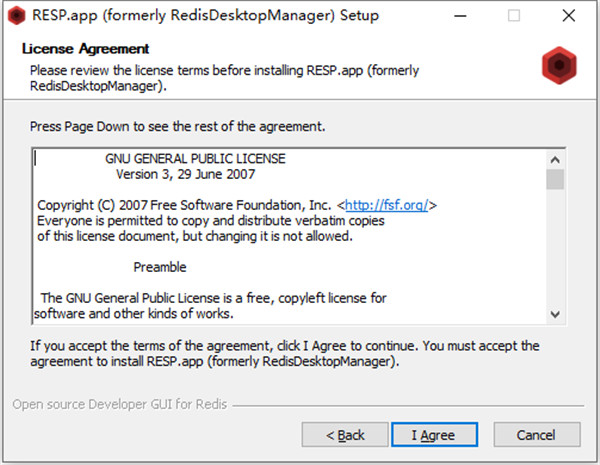Close the RESP.app Setup window

(x=566, y=16)
